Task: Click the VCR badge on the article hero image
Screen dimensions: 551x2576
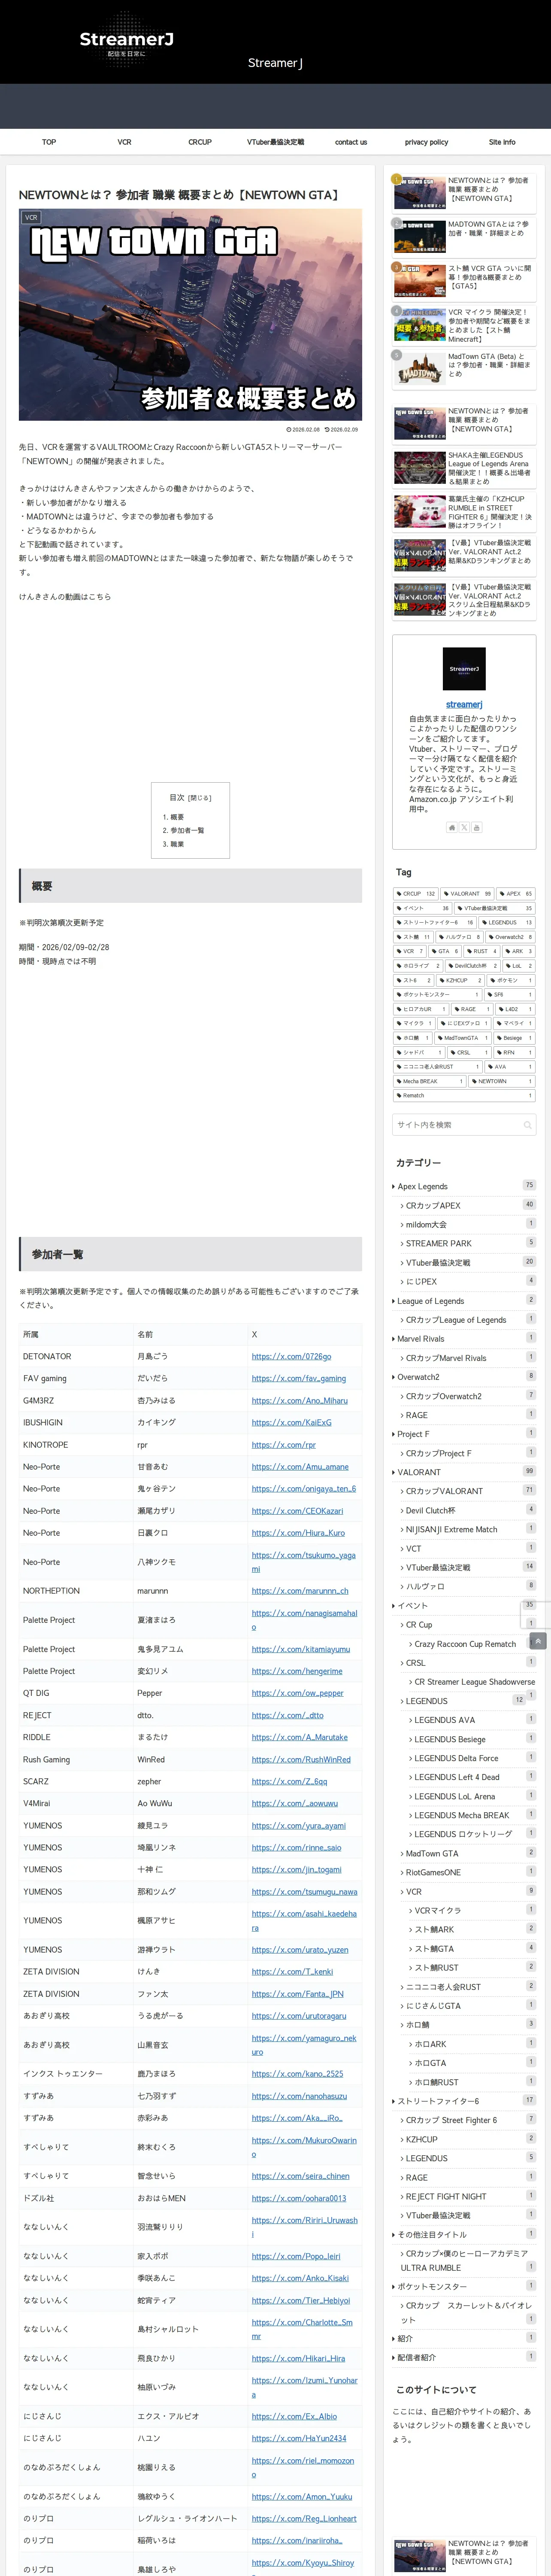Action: [x=31, y=217]
